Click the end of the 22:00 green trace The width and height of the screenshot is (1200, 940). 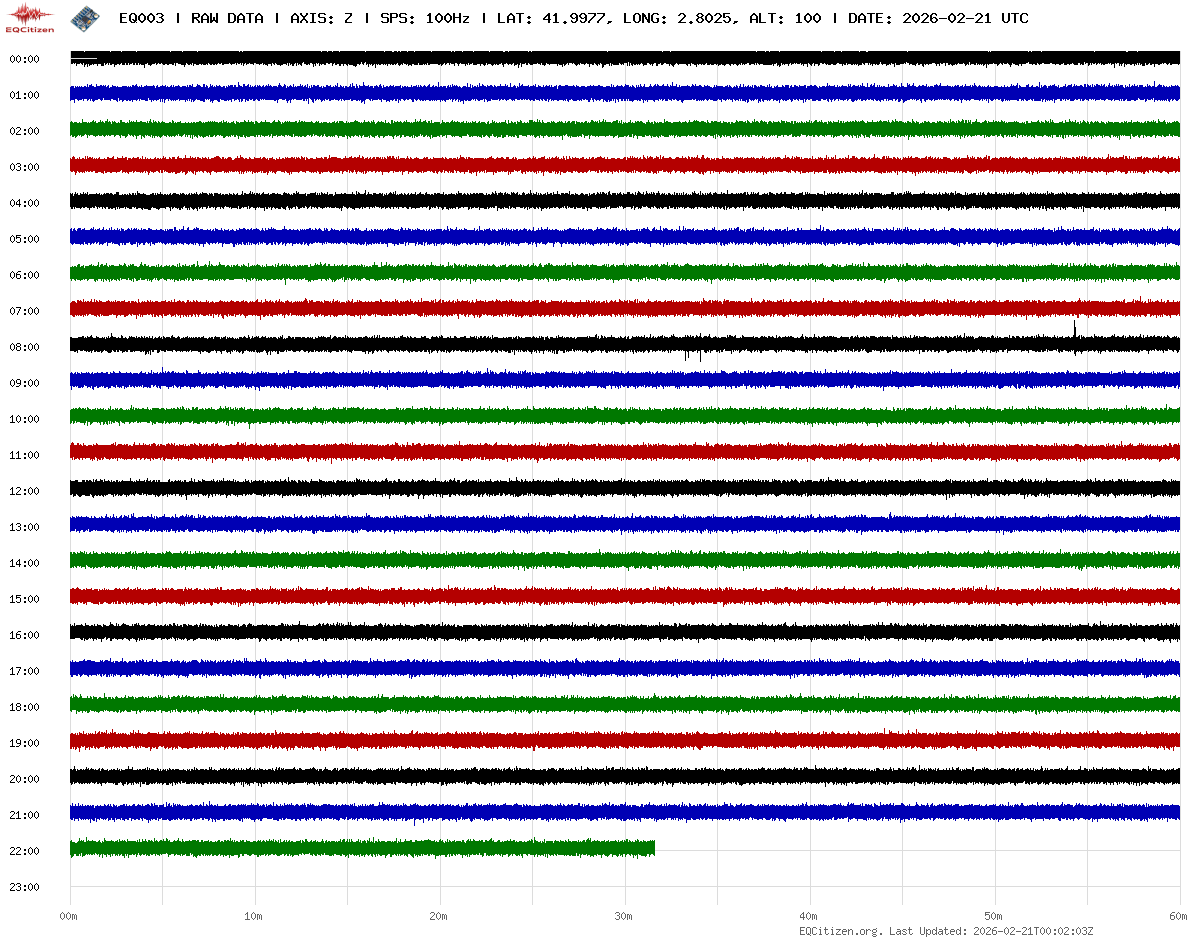pos(653,848)
